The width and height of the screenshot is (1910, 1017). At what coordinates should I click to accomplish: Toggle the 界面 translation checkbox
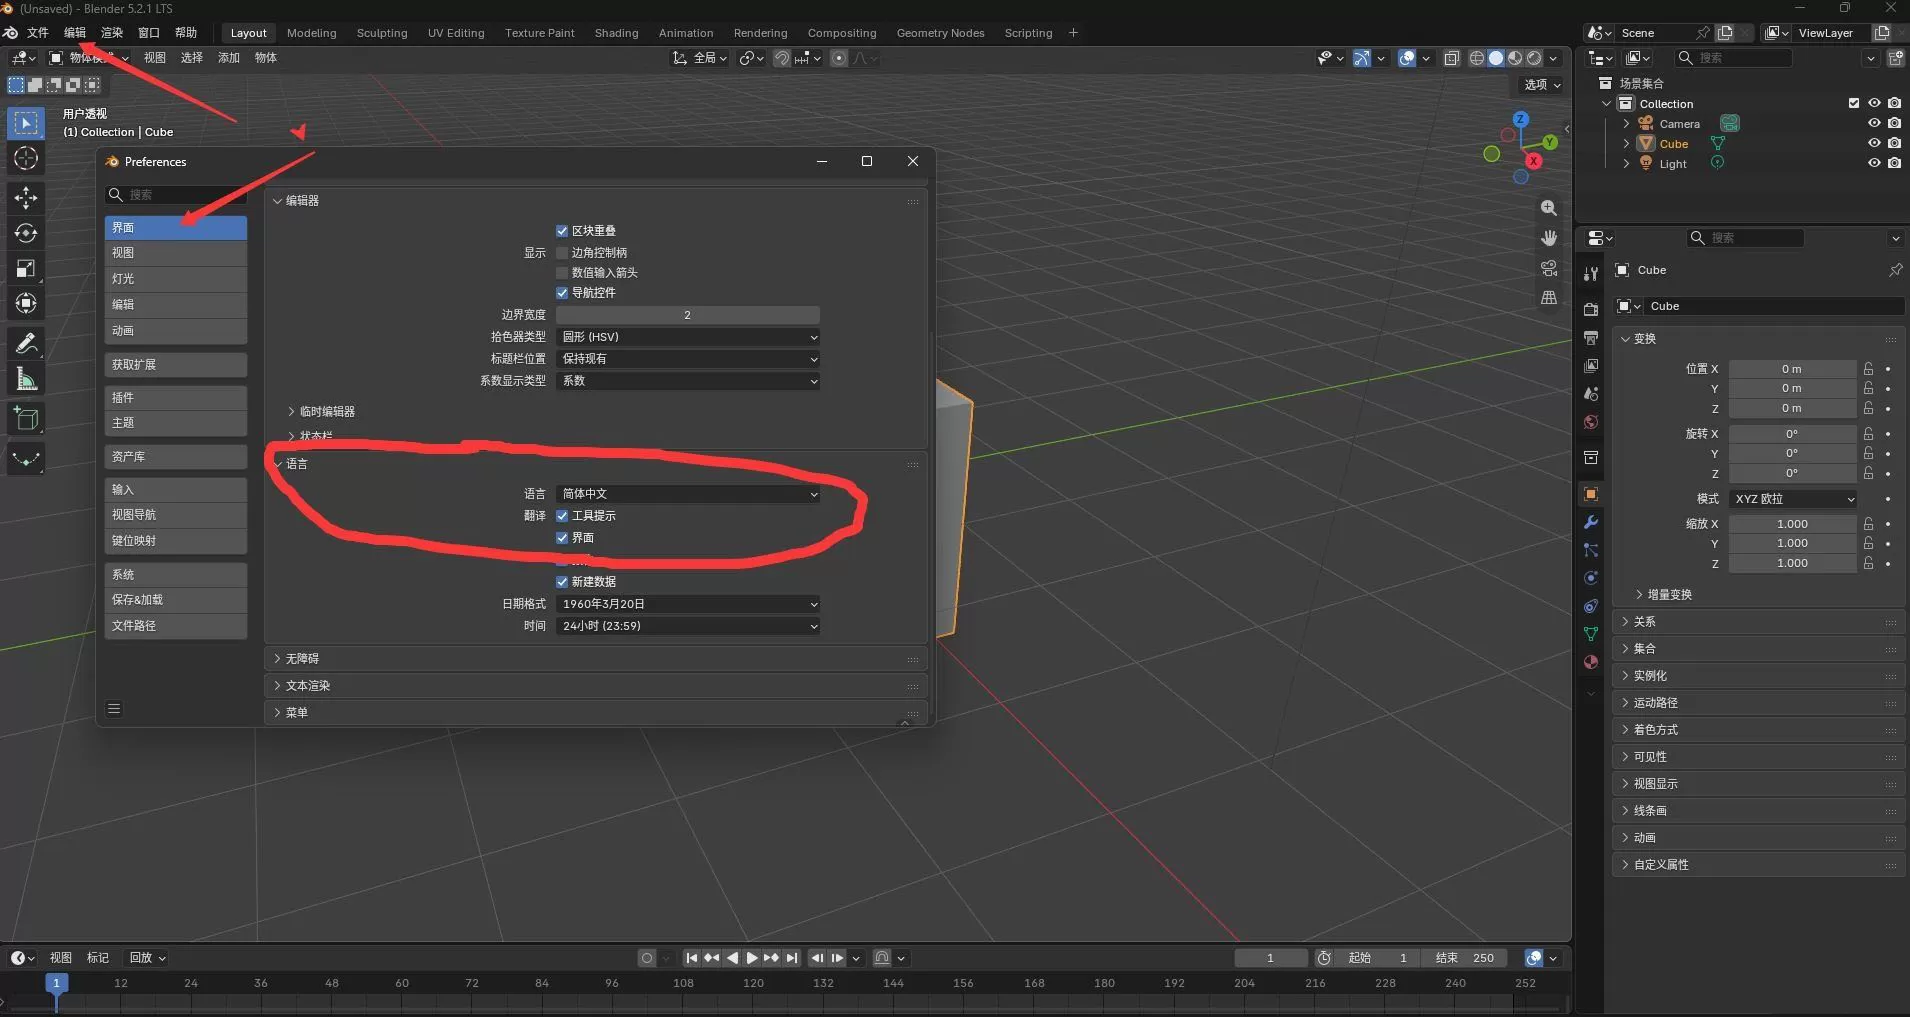click(562, 538)
